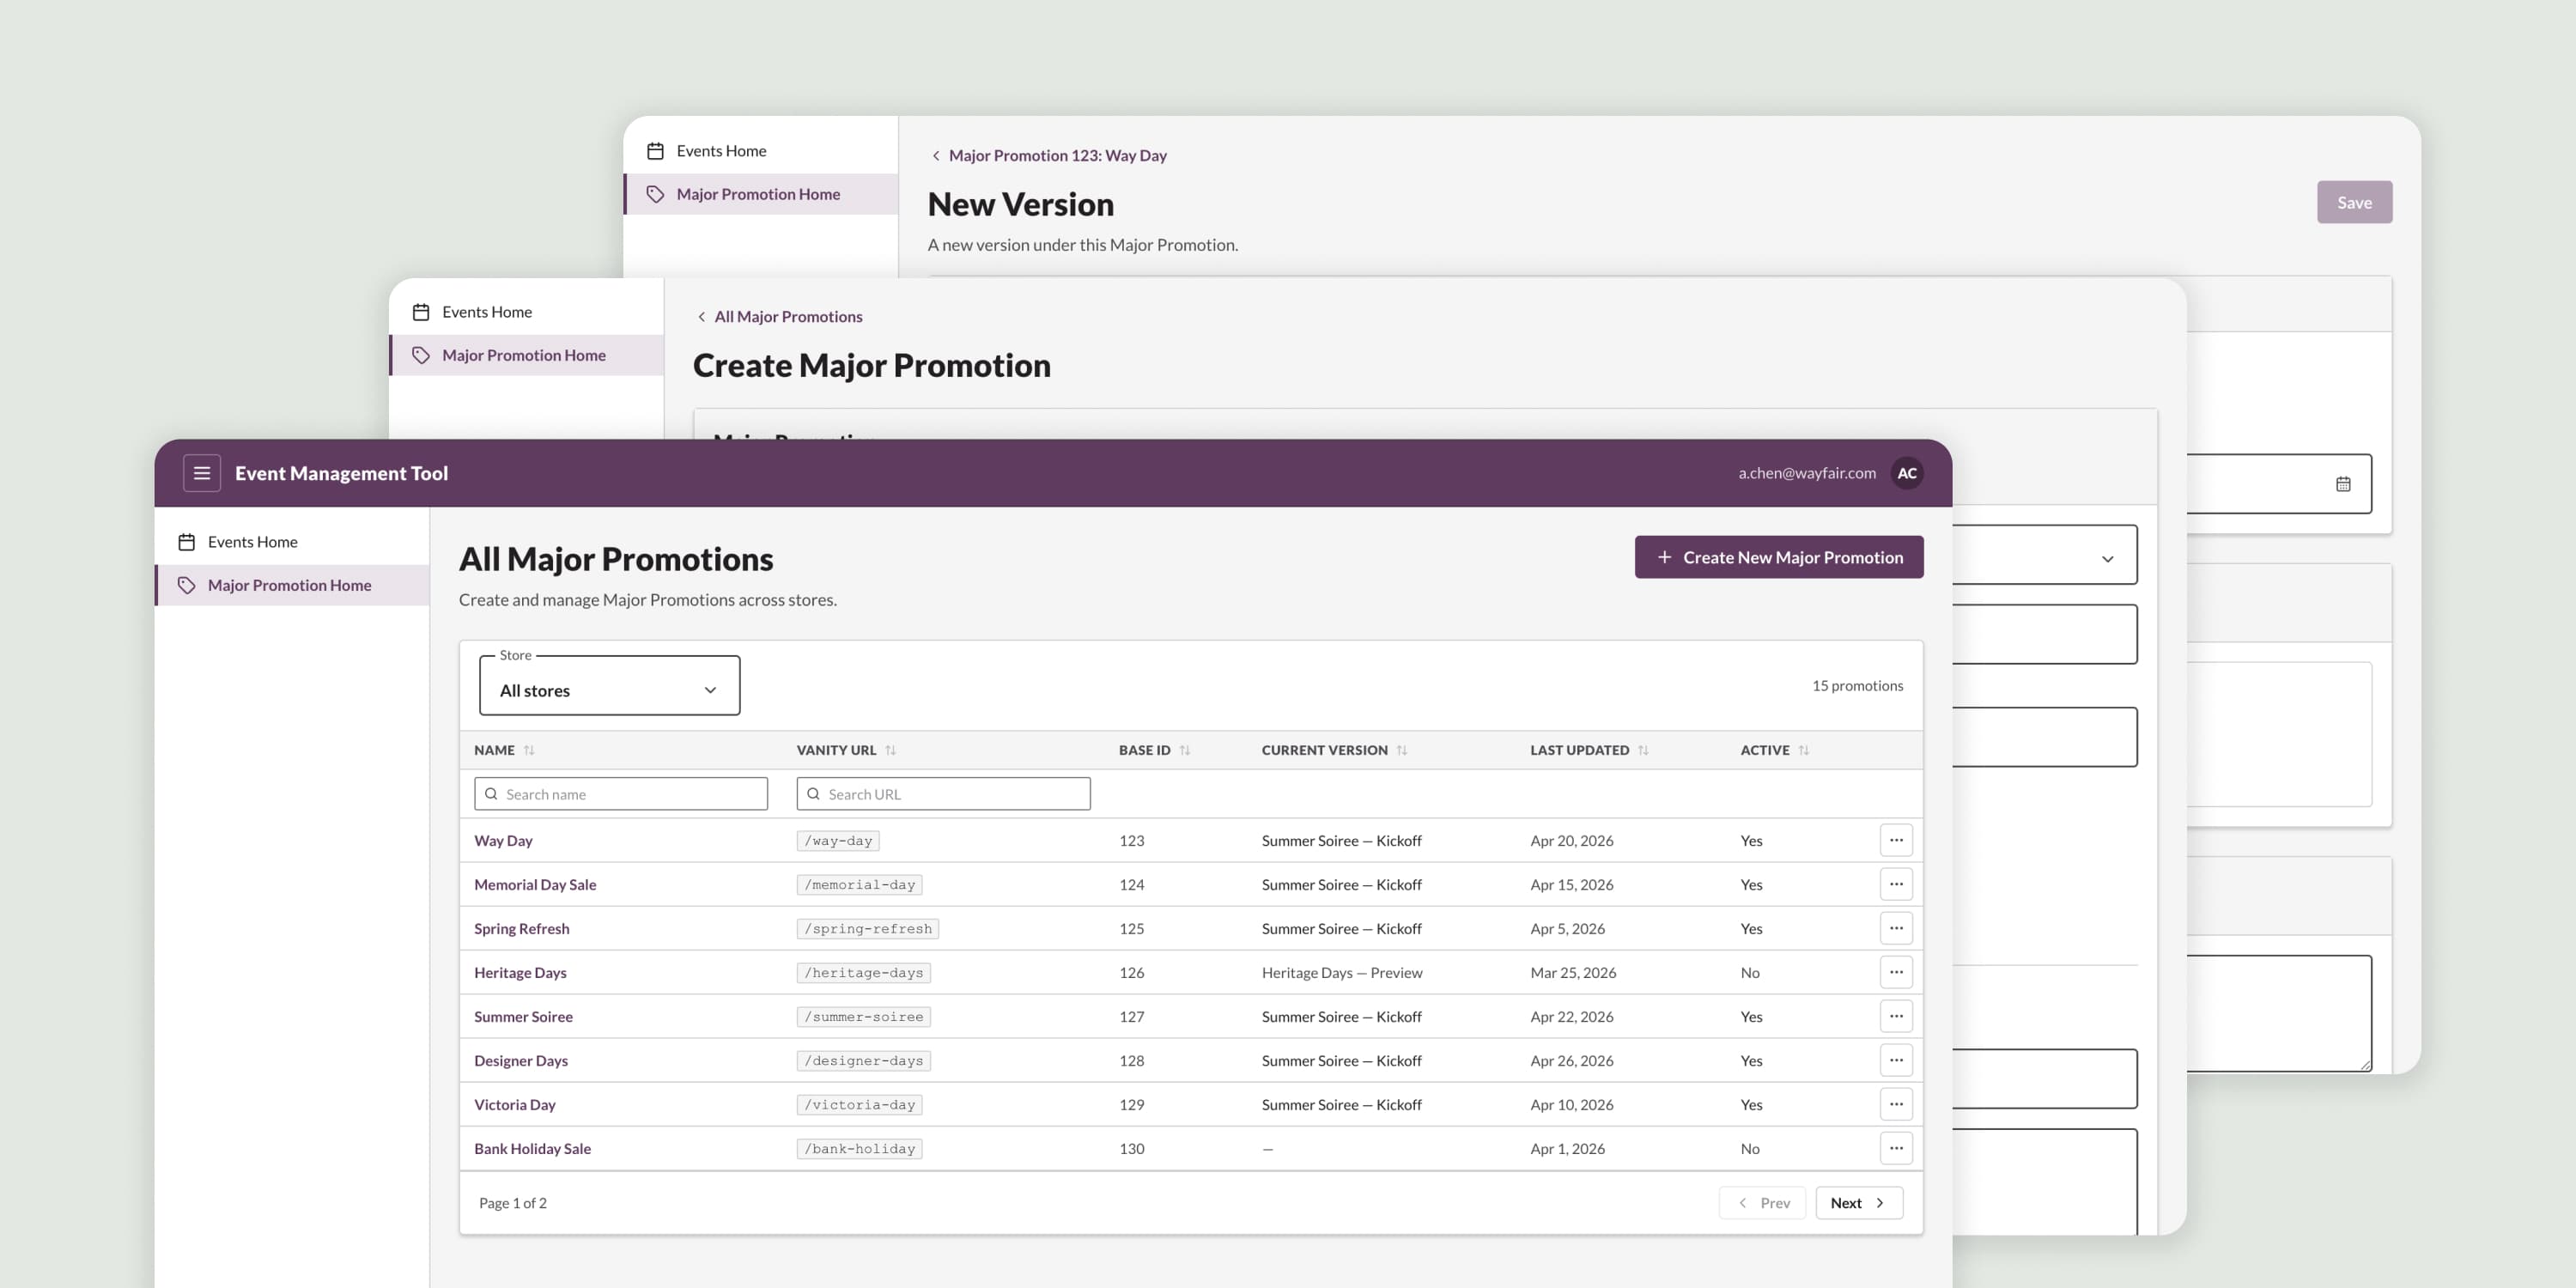Open row actions for Victoria Day

pos(1896,1104)
